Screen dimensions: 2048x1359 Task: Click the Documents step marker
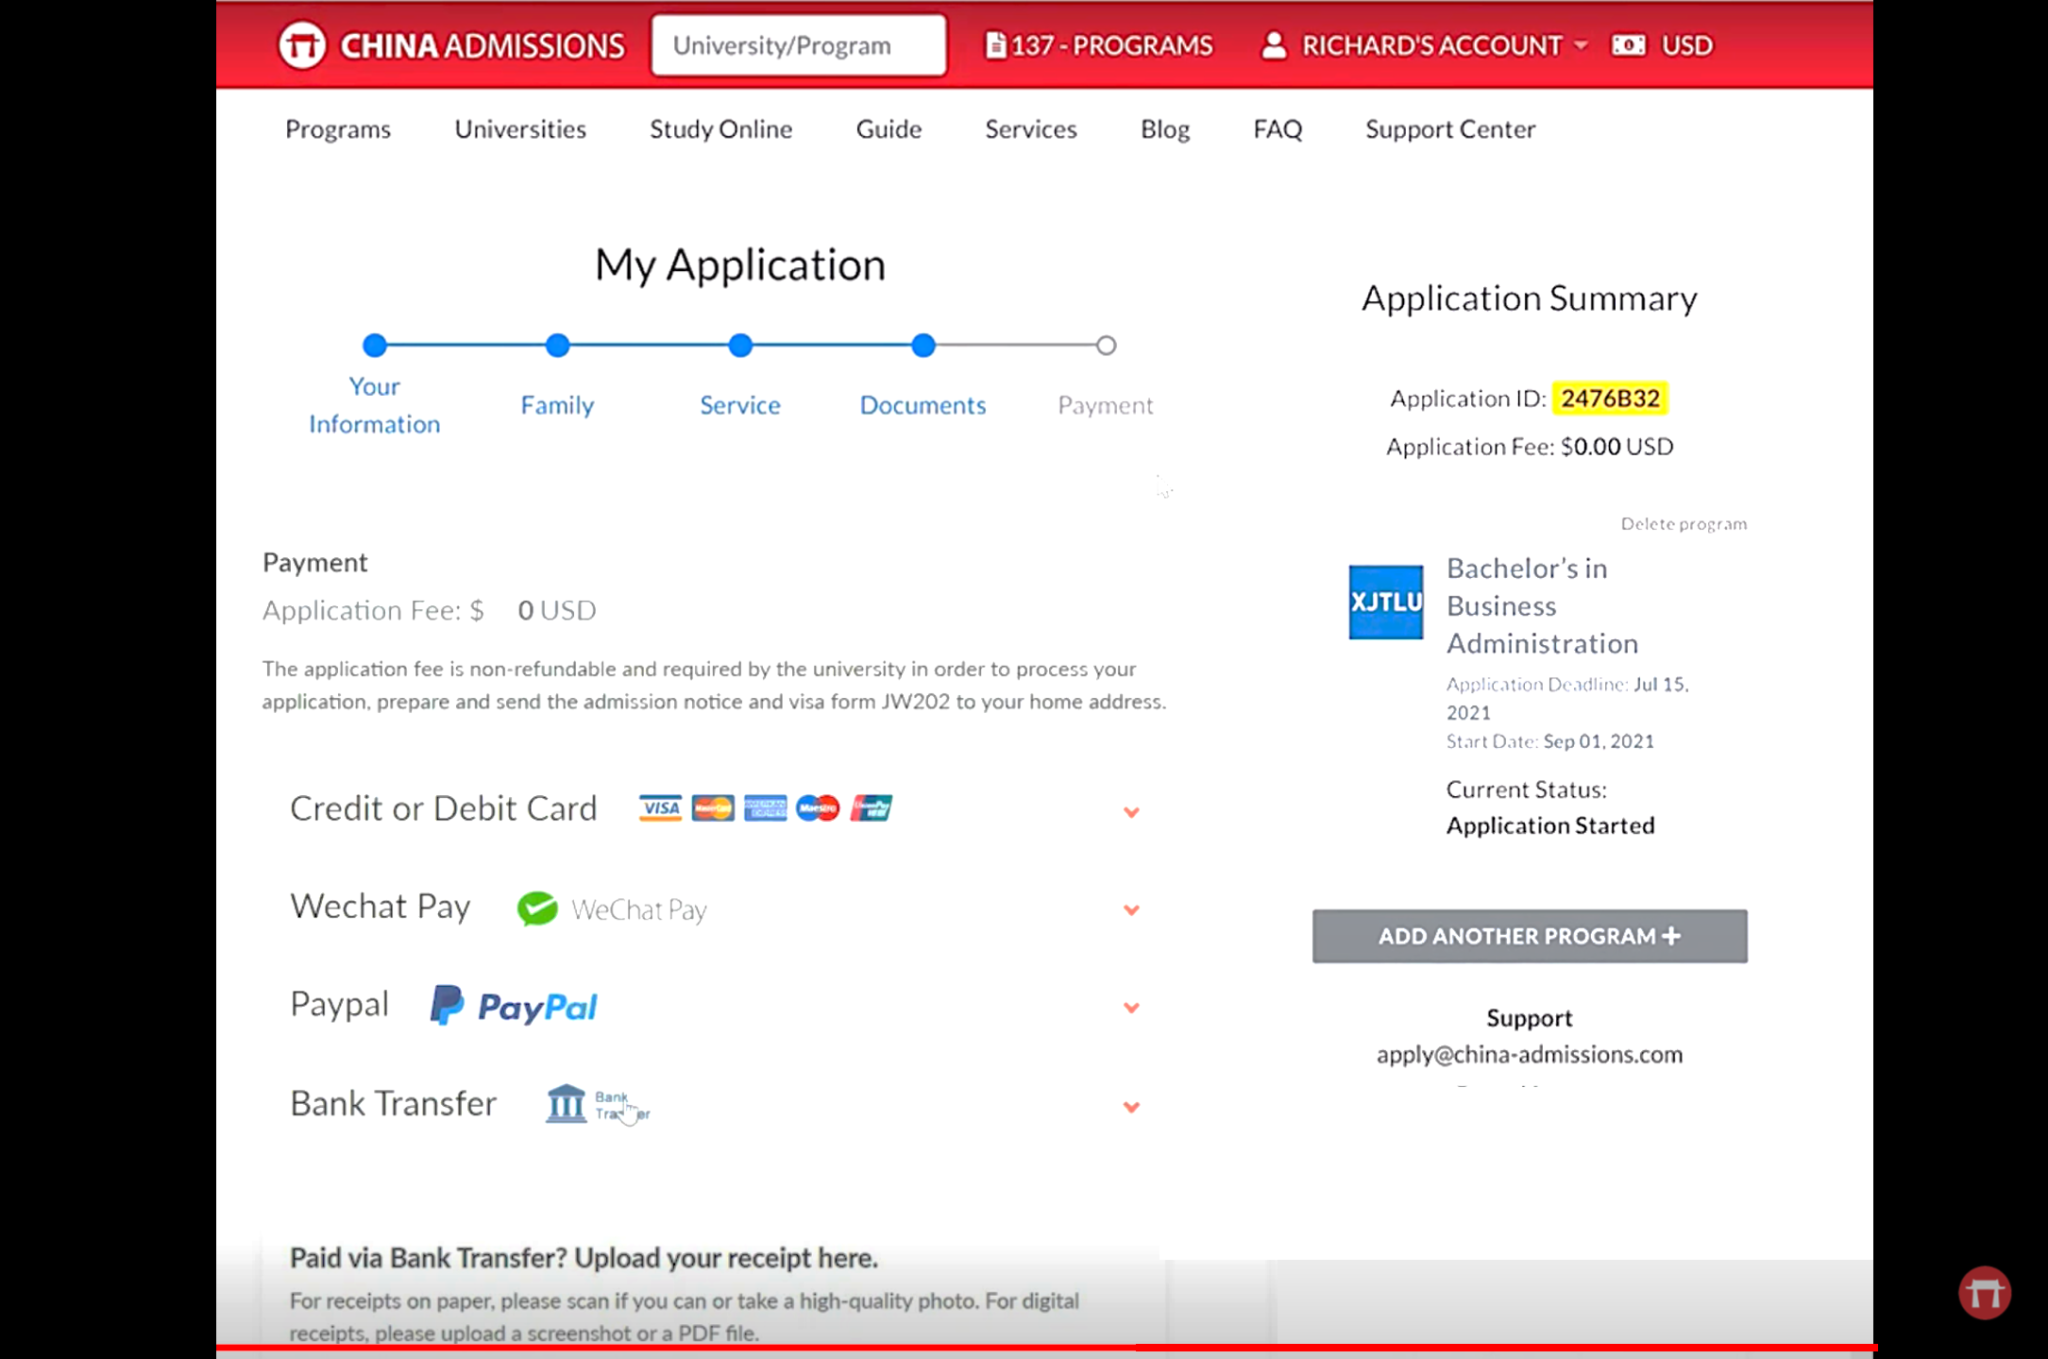pyautogui.click(x=922, y=345)
